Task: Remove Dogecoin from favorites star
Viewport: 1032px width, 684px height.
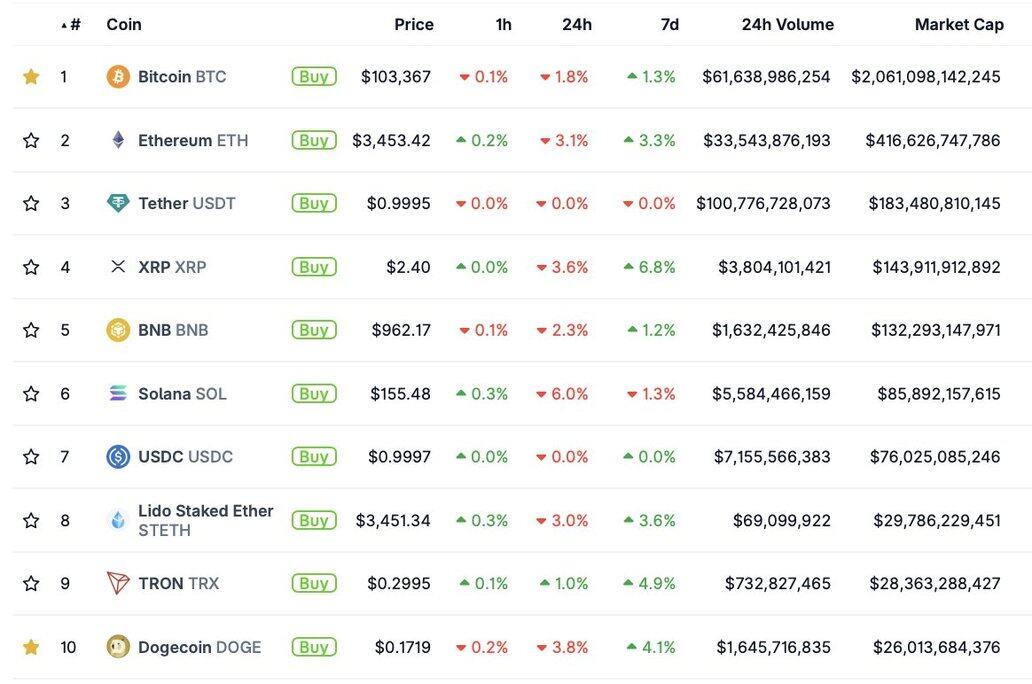Action: pos(31,647)
